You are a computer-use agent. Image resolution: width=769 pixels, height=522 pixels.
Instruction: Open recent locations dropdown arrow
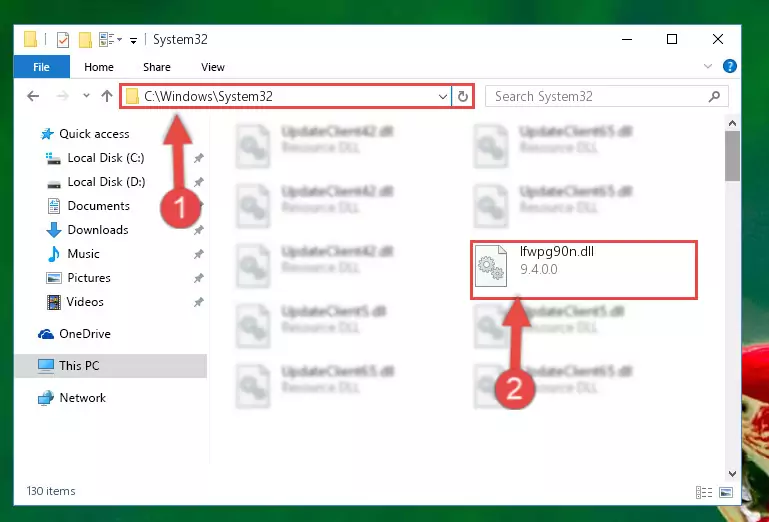(86, 96)
